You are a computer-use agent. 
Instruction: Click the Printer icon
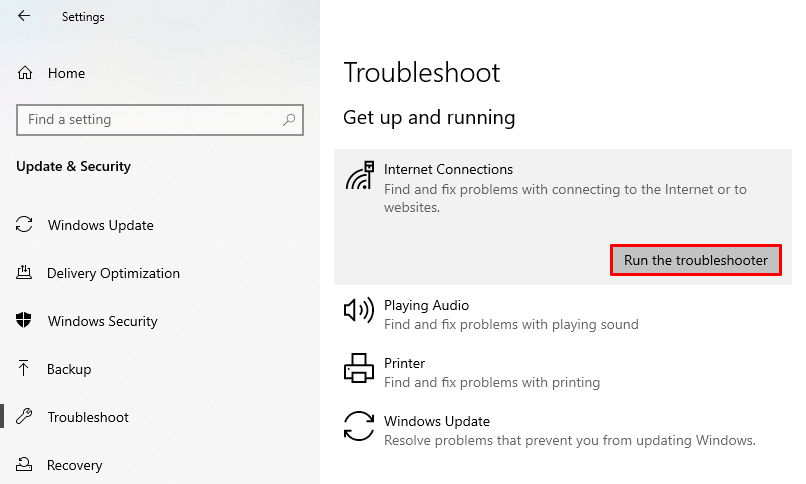[358, 368]
